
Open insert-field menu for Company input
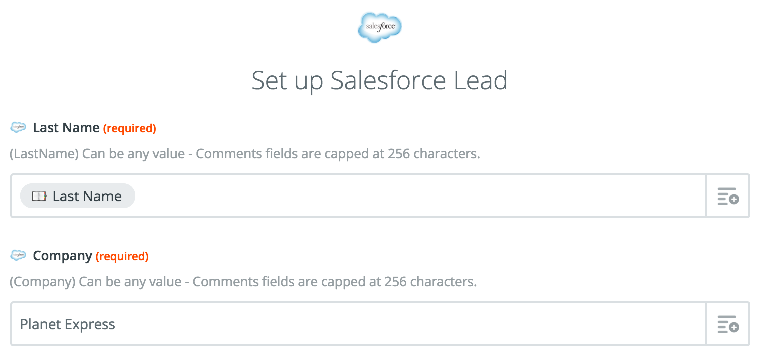tap(727, 324)
